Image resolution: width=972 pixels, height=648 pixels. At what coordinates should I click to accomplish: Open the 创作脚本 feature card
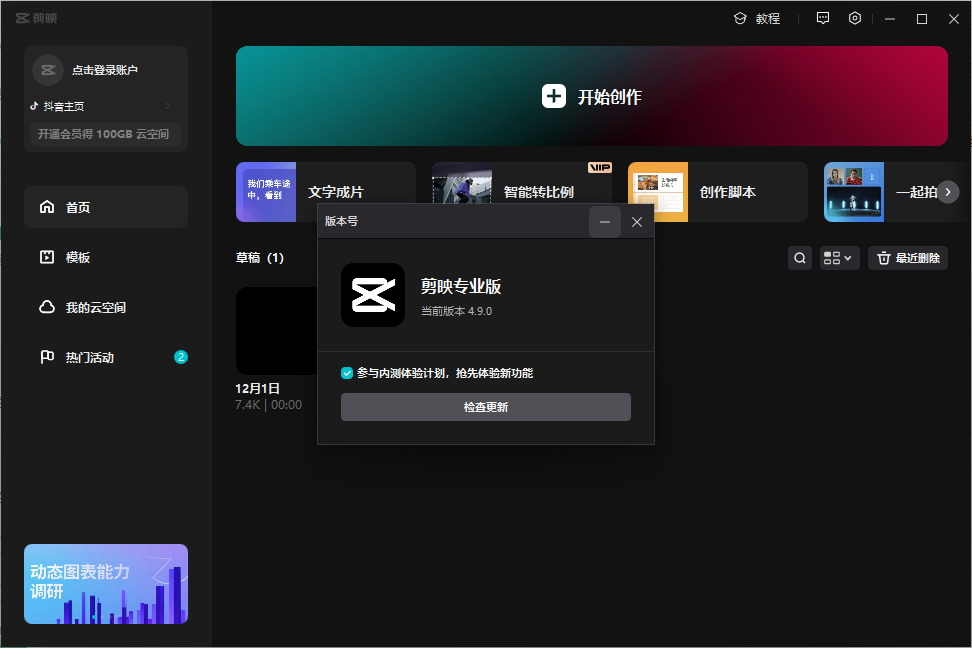point(718,192)
